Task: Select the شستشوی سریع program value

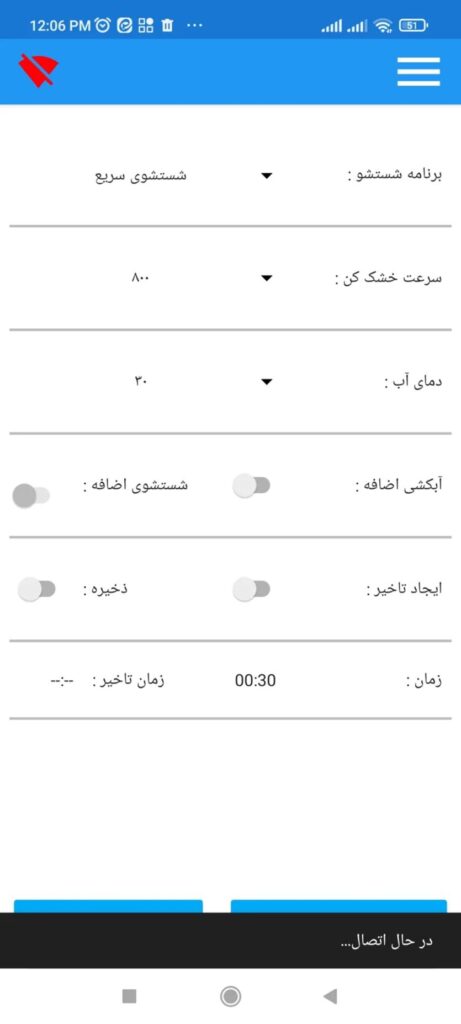Action: tap(142, 176)
